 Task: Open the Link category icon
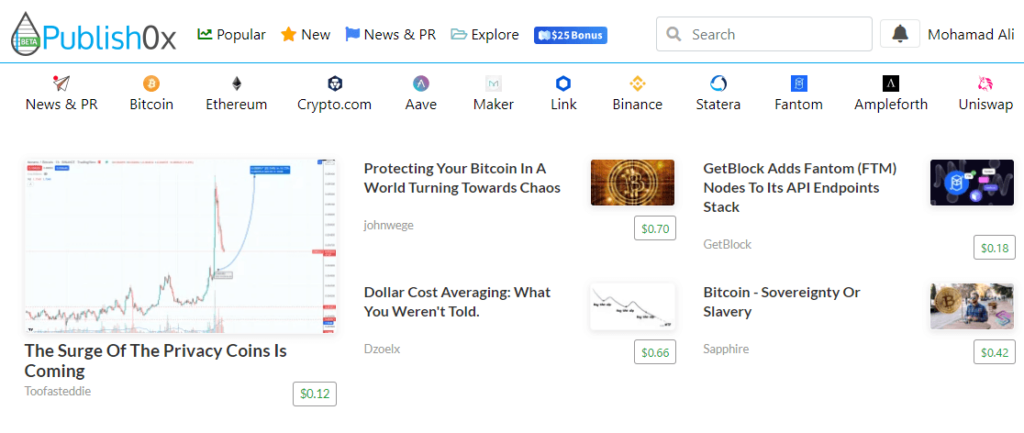tap(563, 83)
